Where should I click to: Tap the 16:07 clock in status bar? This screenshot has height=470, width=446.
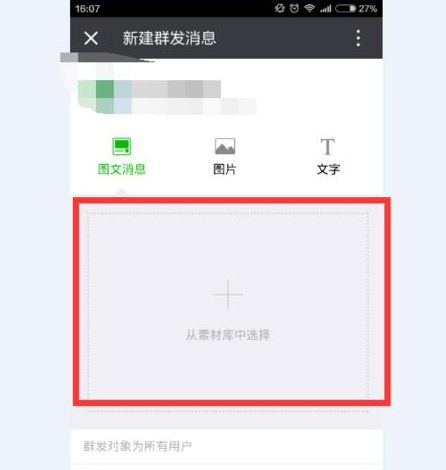tap(88, 8)
